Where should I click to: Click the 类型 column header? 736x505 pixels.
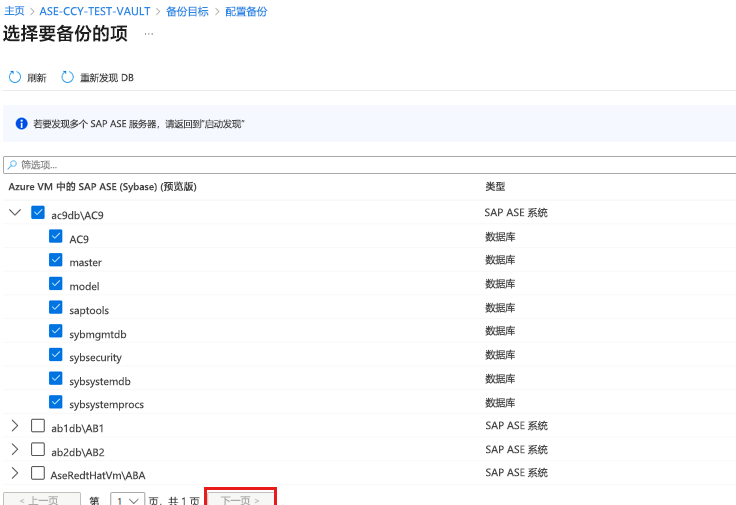point(495,187)
